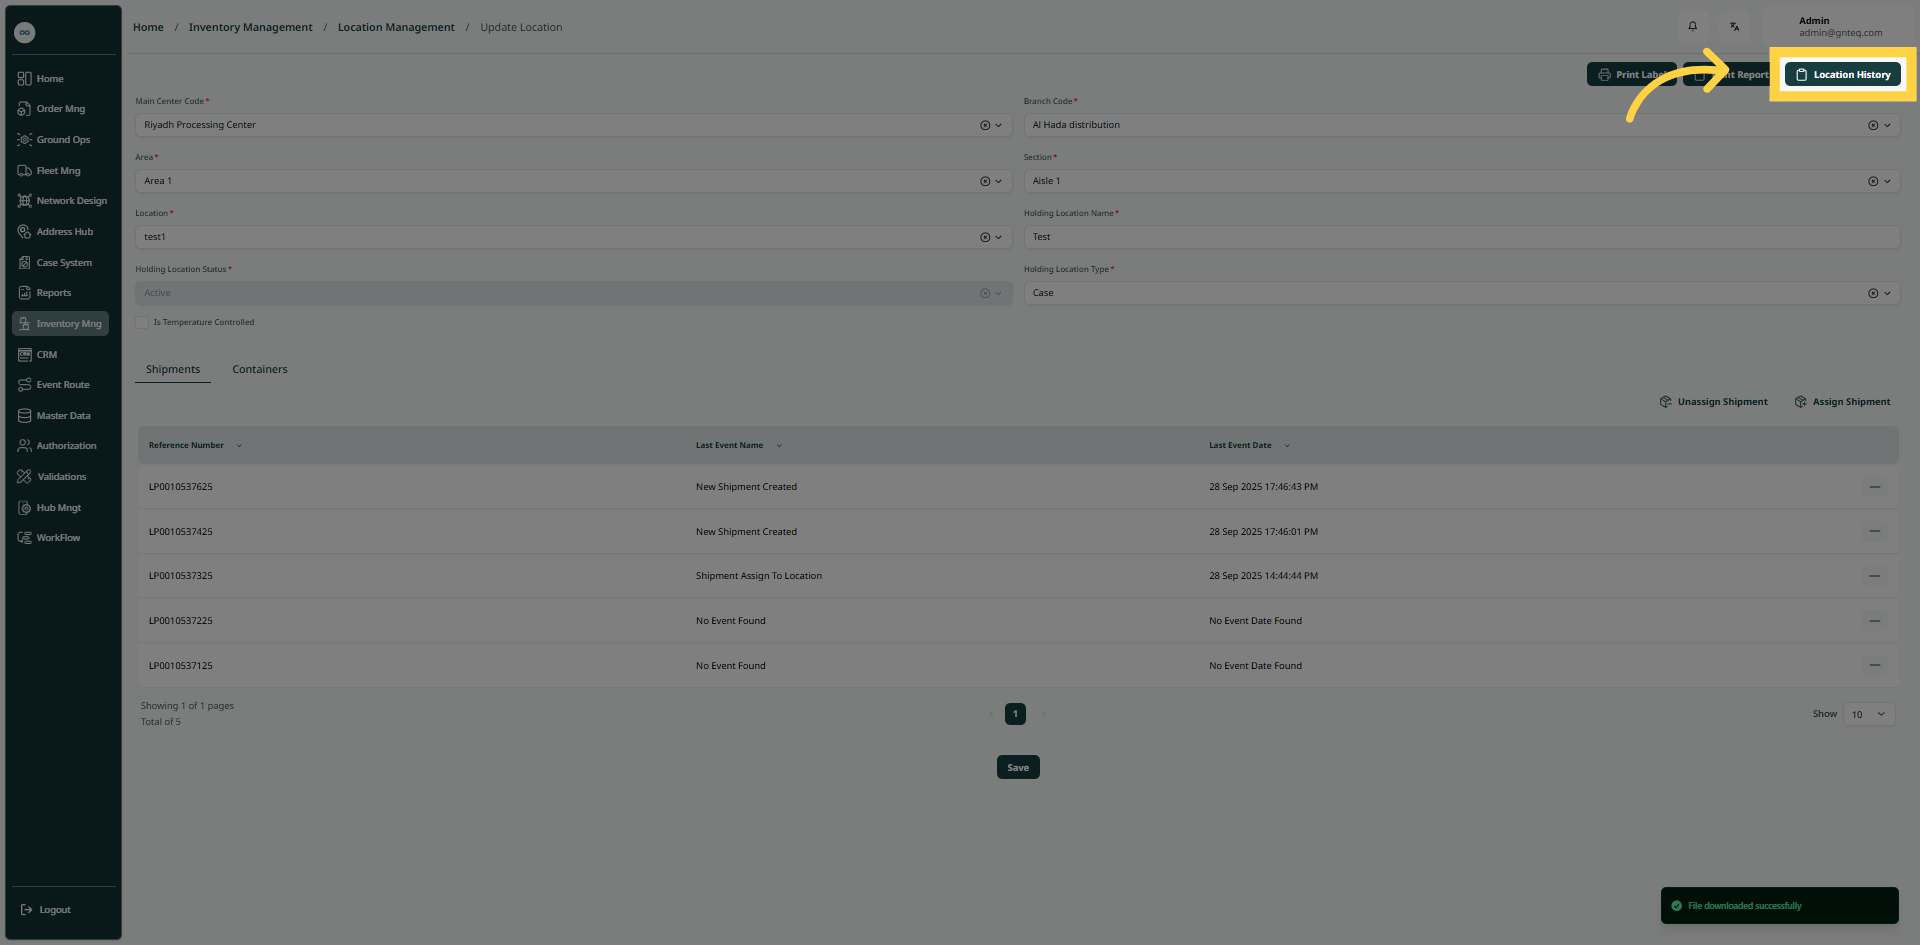1920x945 pixels.
Task: Open notifications bell icon
Action: 1693,27
